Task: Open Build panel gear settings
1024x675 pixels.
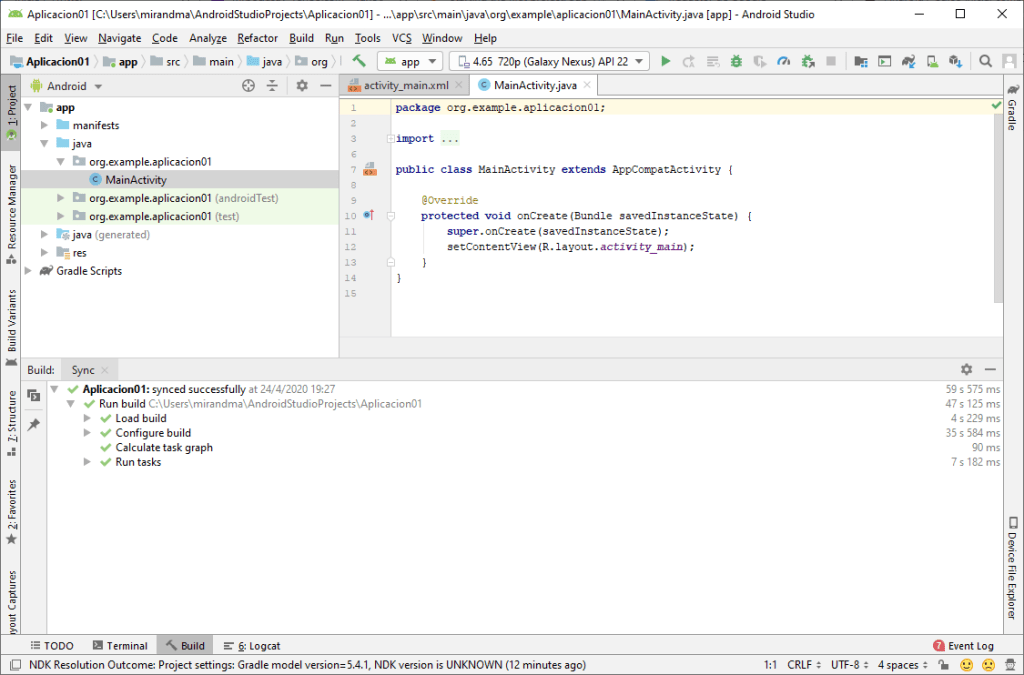Action: tap(966, 370)
